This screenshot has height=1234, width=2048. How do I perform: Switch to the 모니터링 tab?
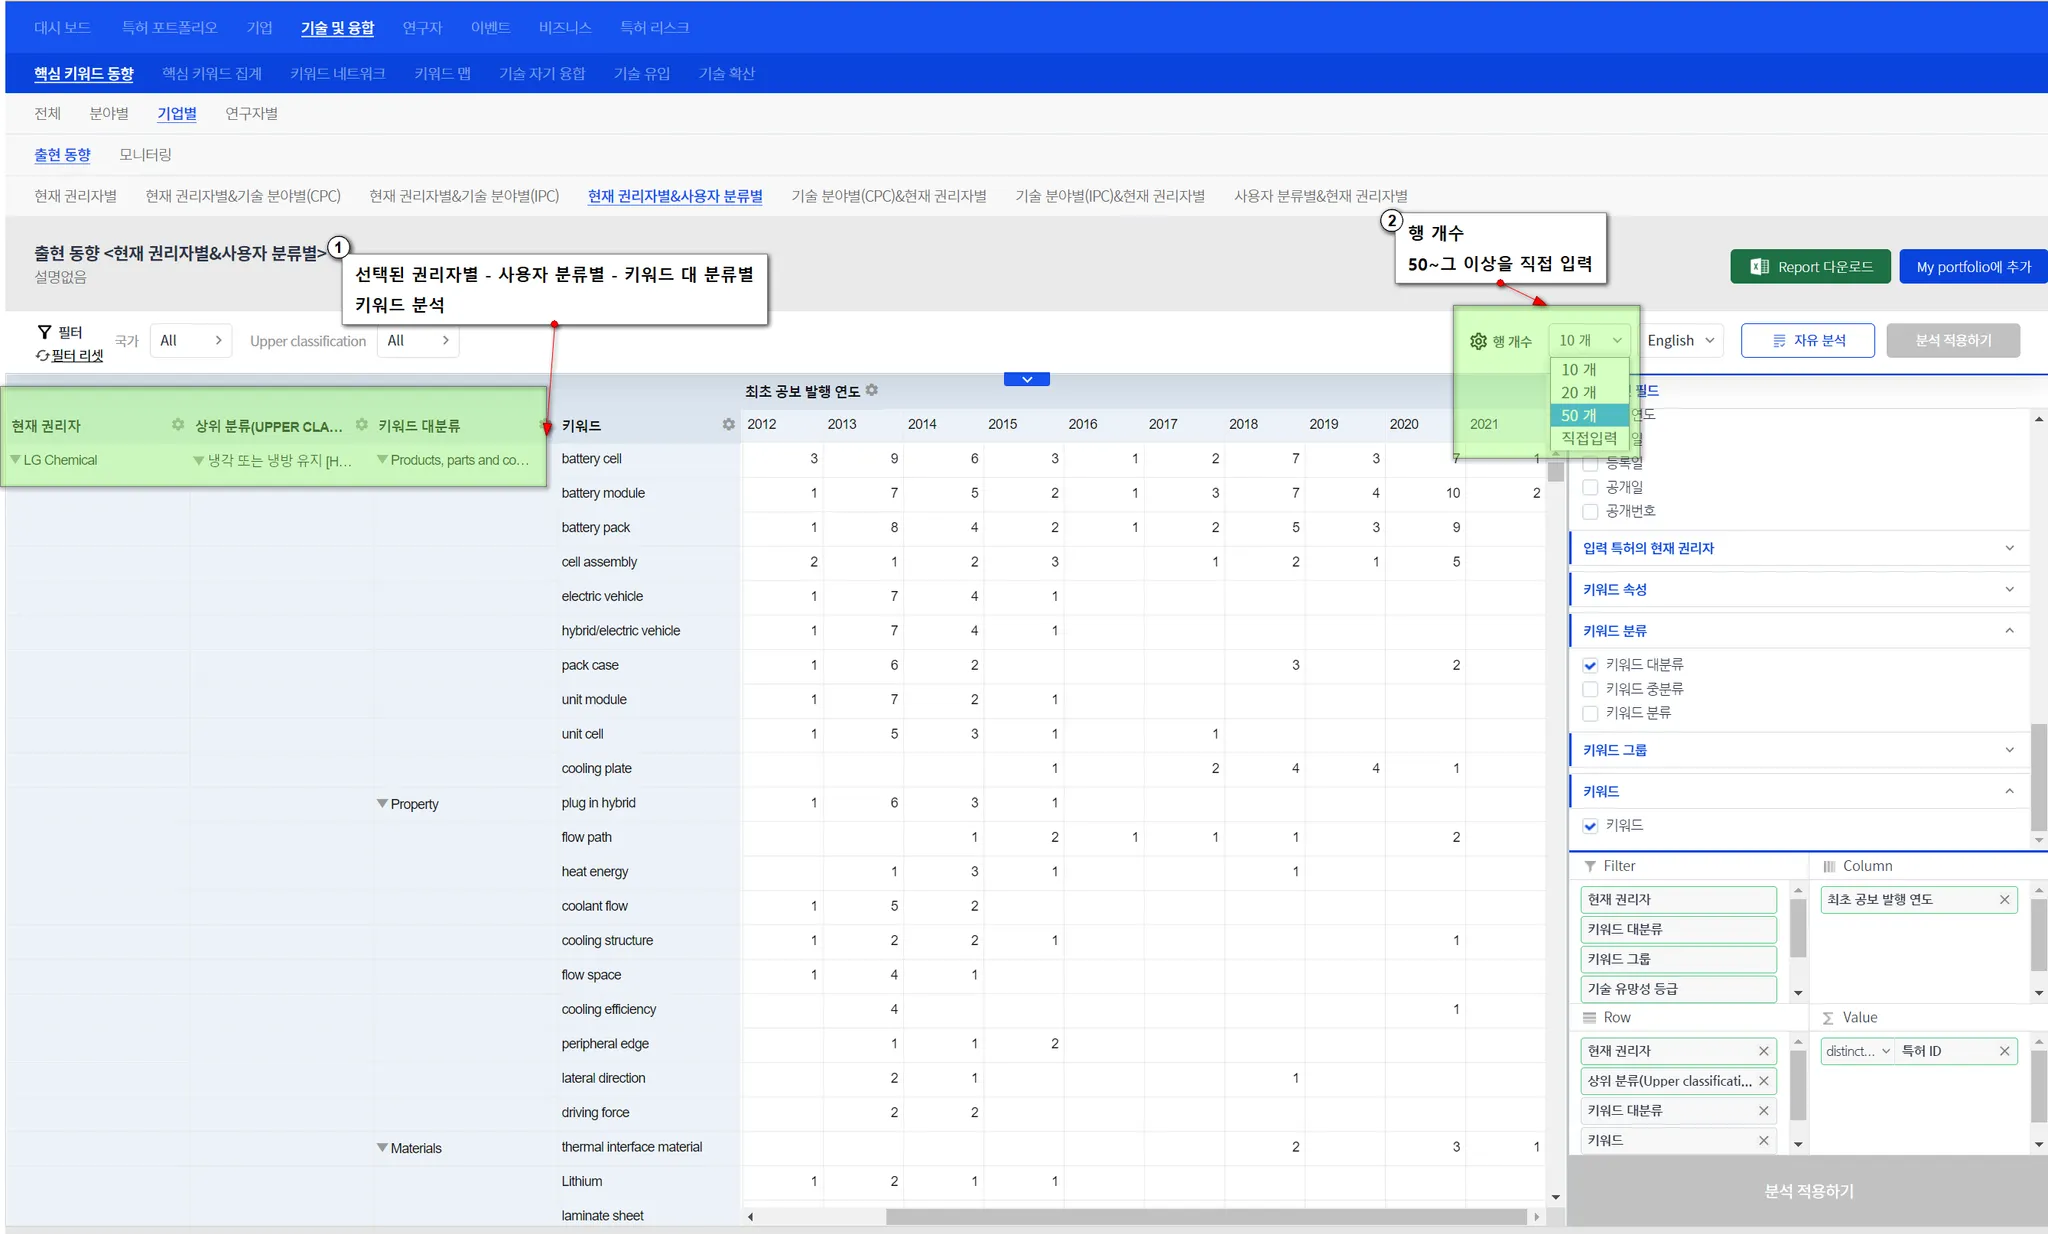(145, 155)
